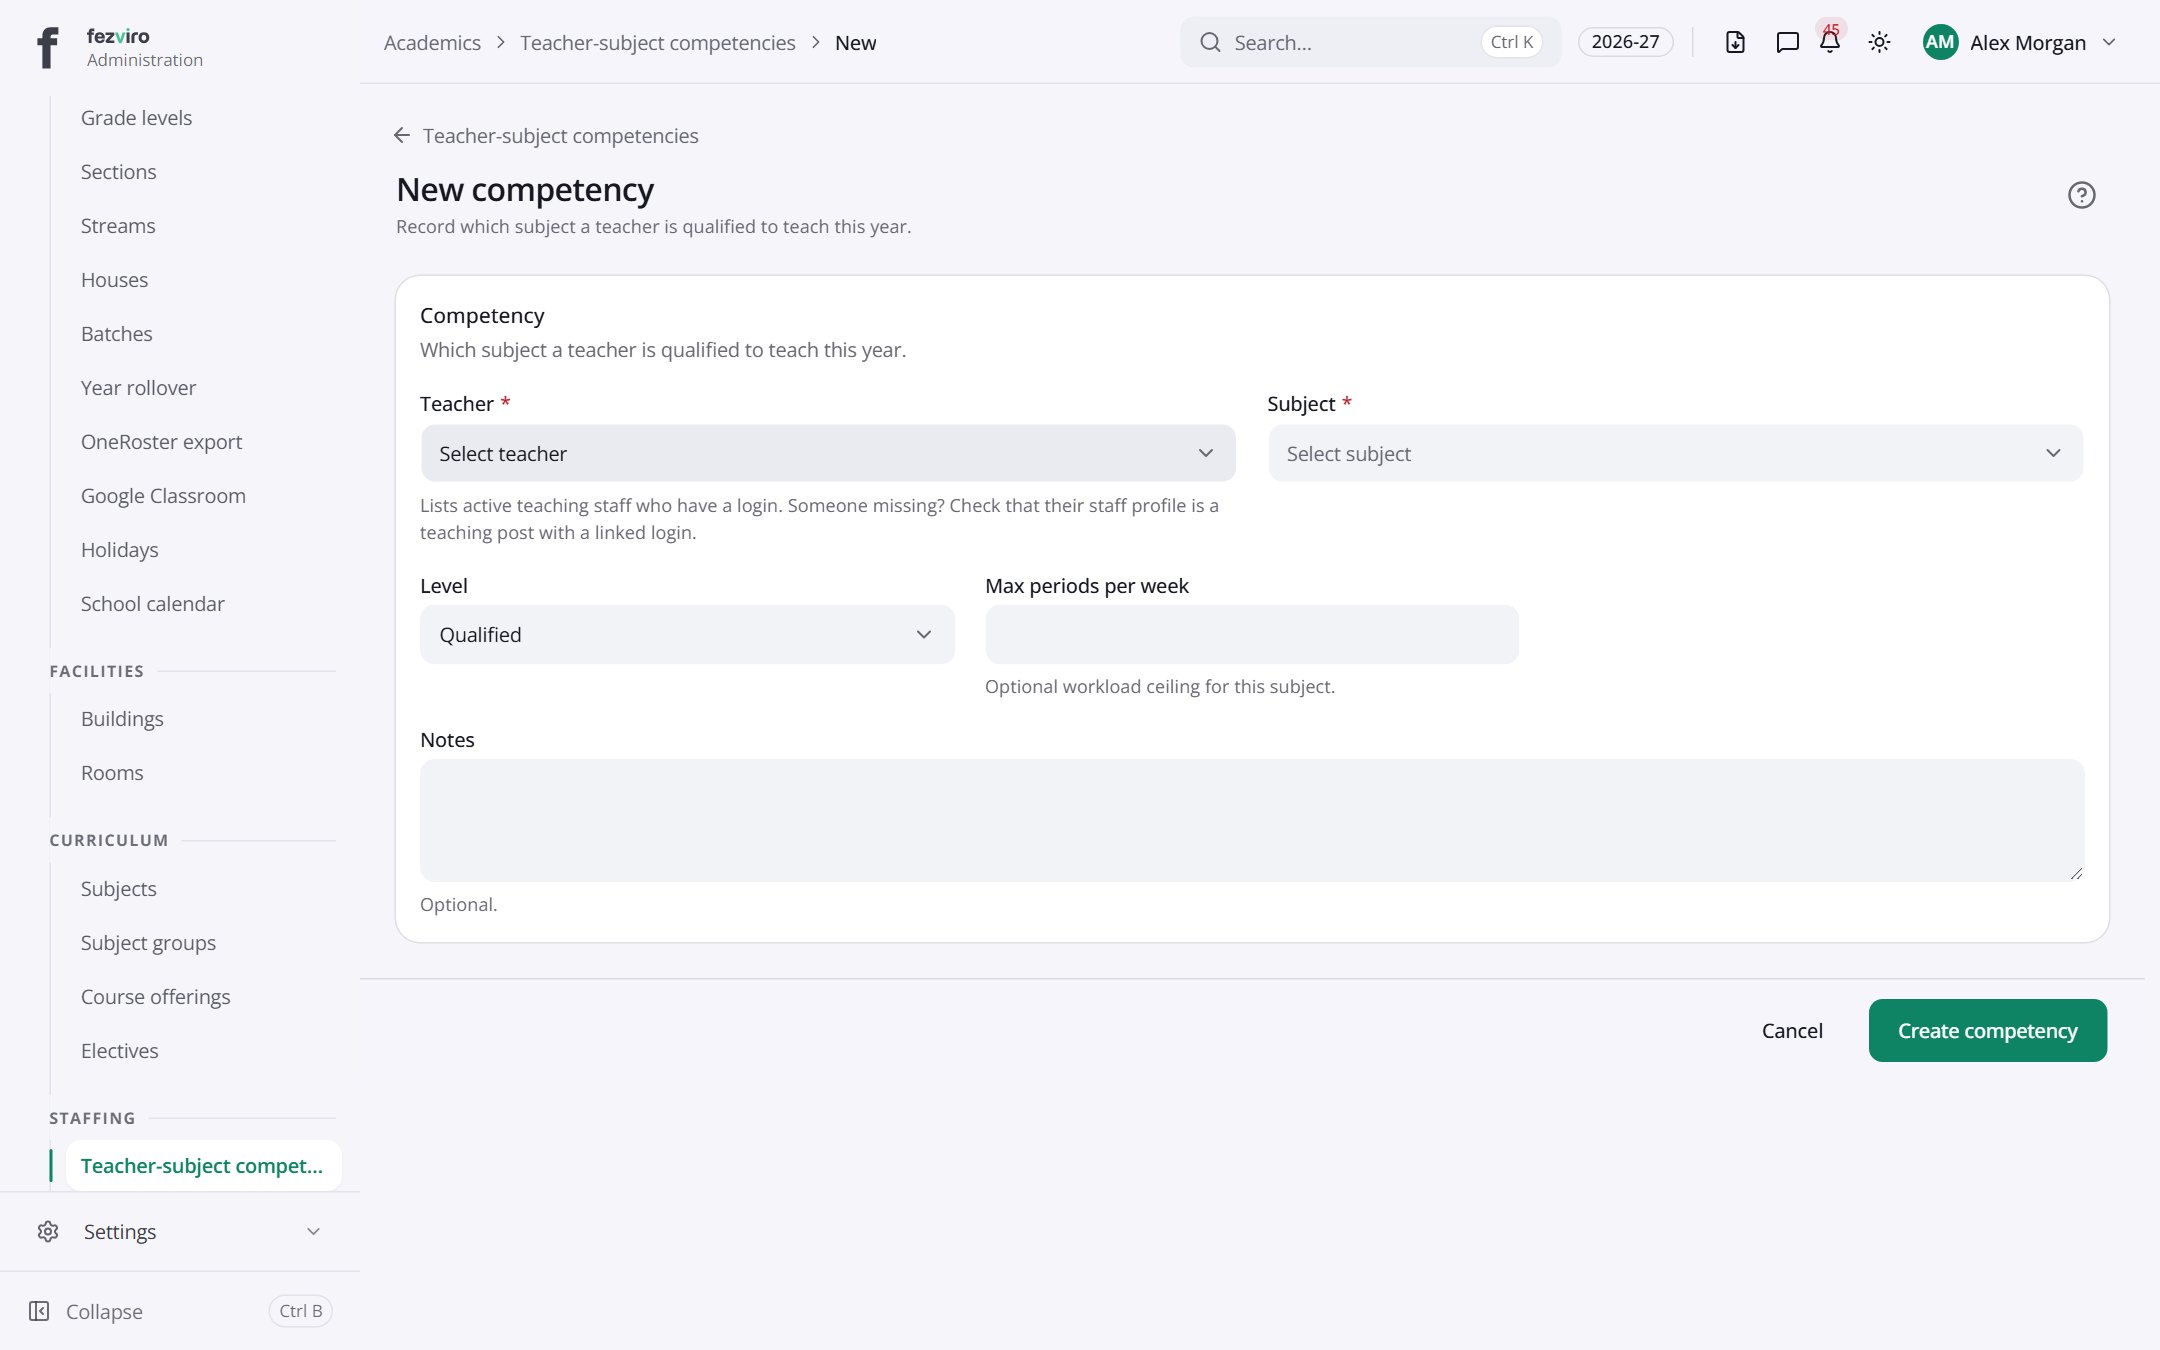This screenshot has height=1350, width=2160.
Task: Open the Select subject dropdown
Action: [1675, 453]
